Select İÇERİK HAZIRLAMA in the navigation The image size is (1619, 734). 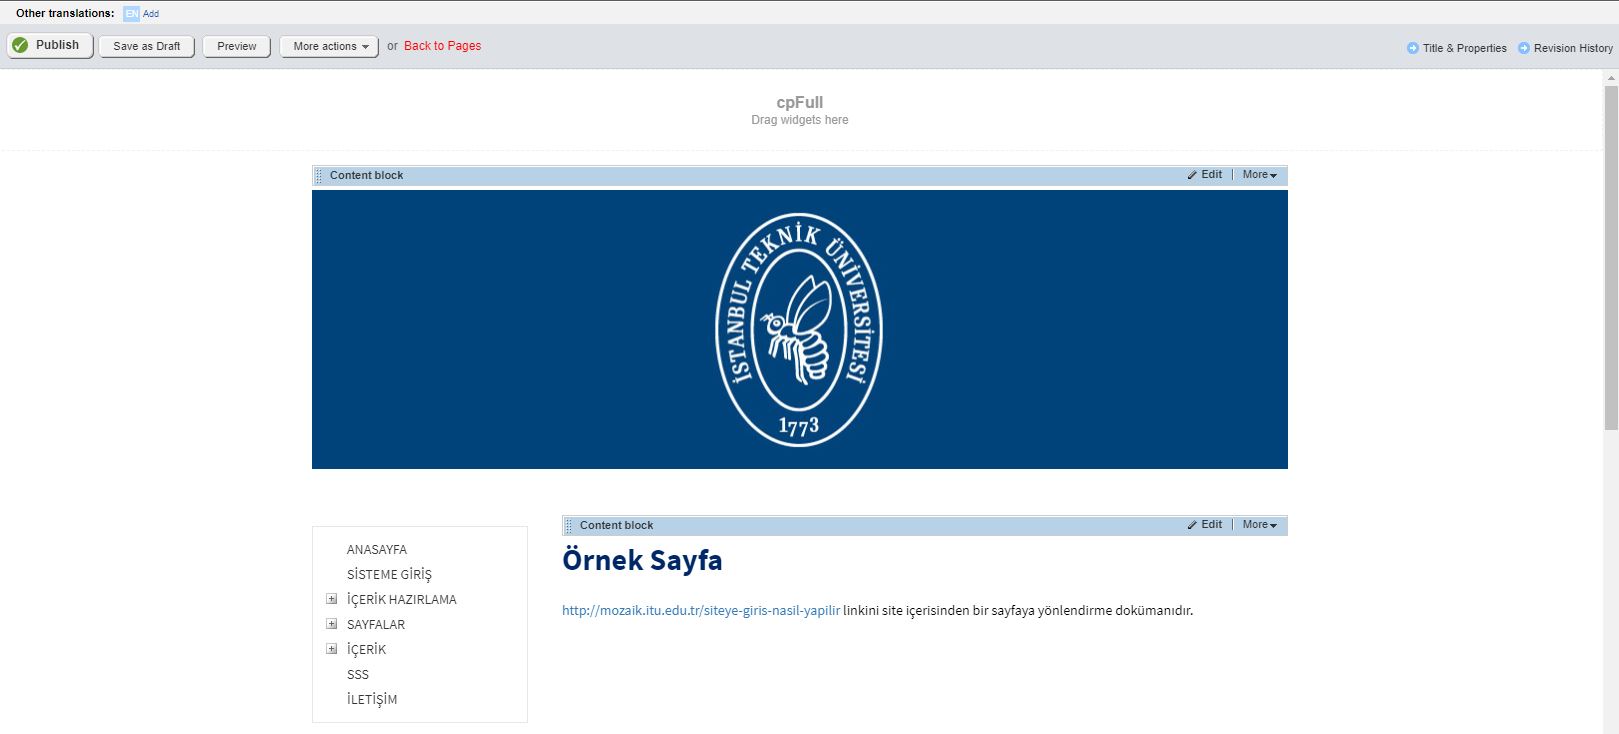pyautogui.click(x=402, y=600)
